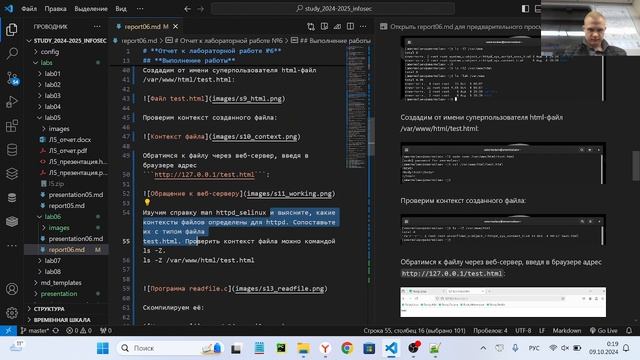Open Source Control view with pending changes badge
The image size is (640, 360).
click(x=12, y=78)
